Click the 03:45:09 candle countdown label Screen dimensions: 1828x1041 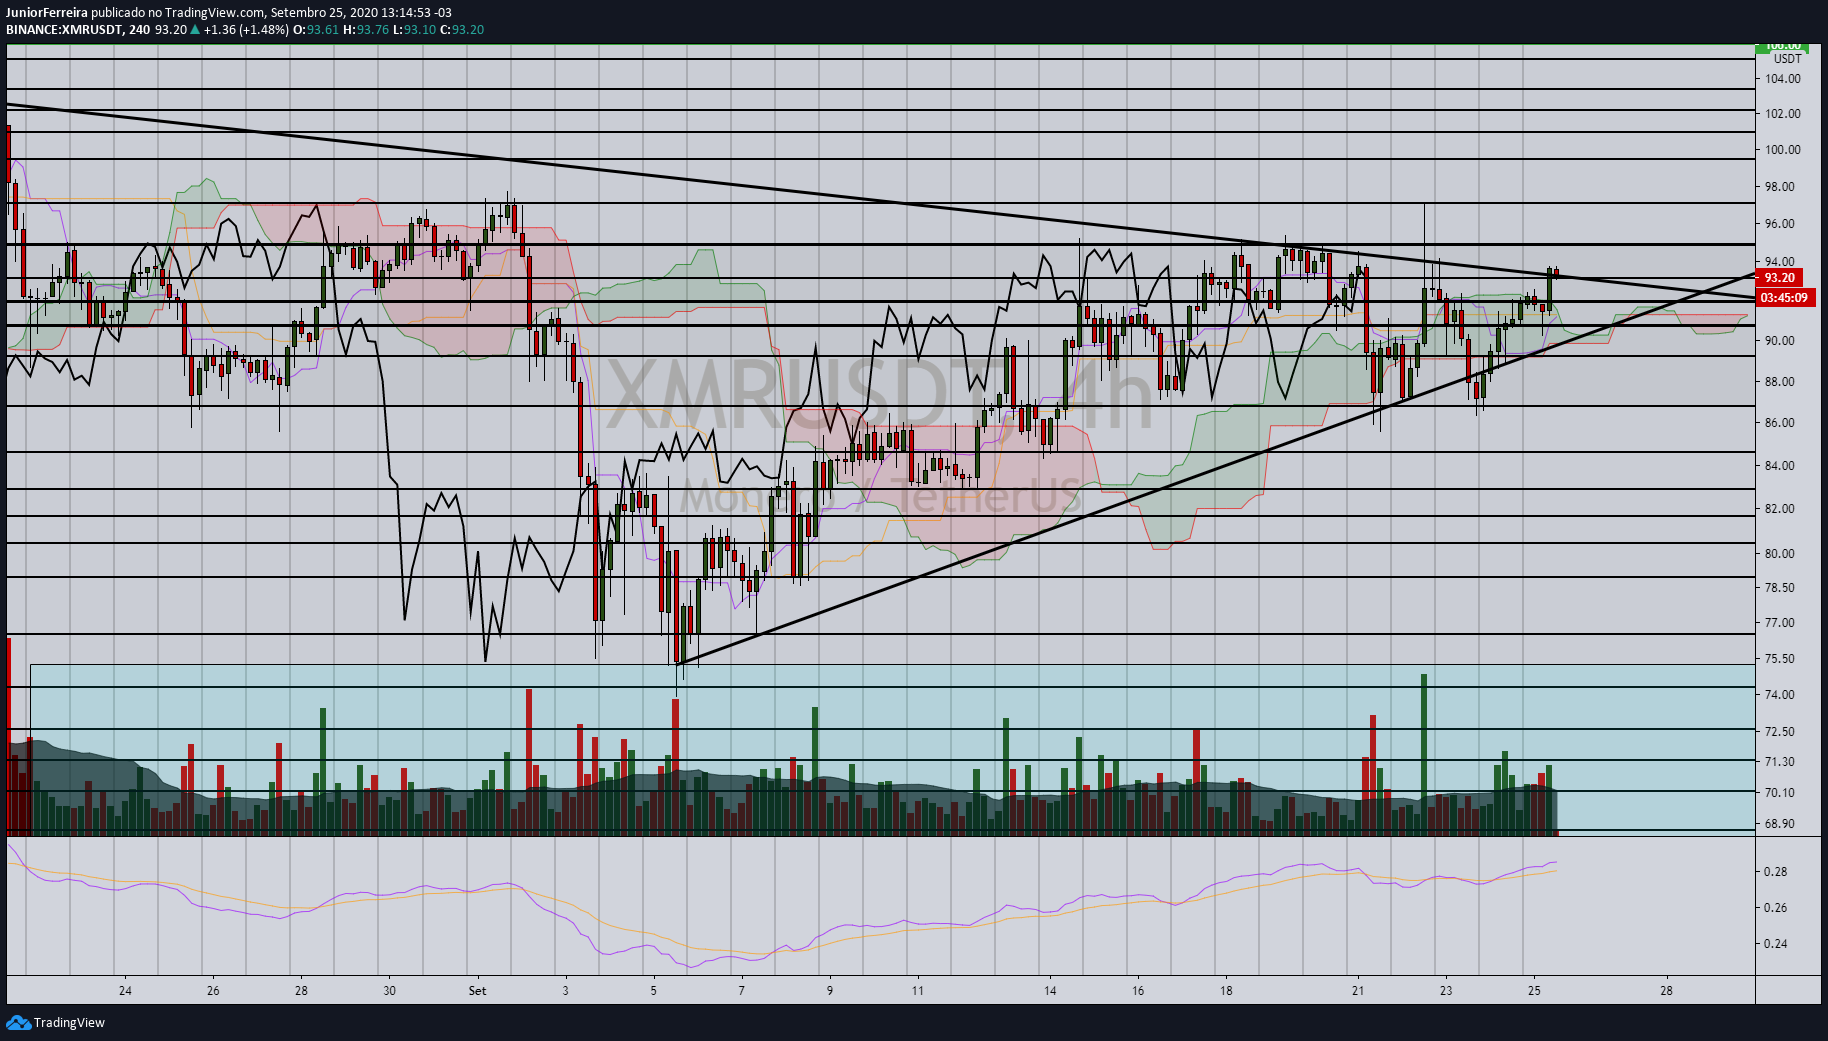1784,297
